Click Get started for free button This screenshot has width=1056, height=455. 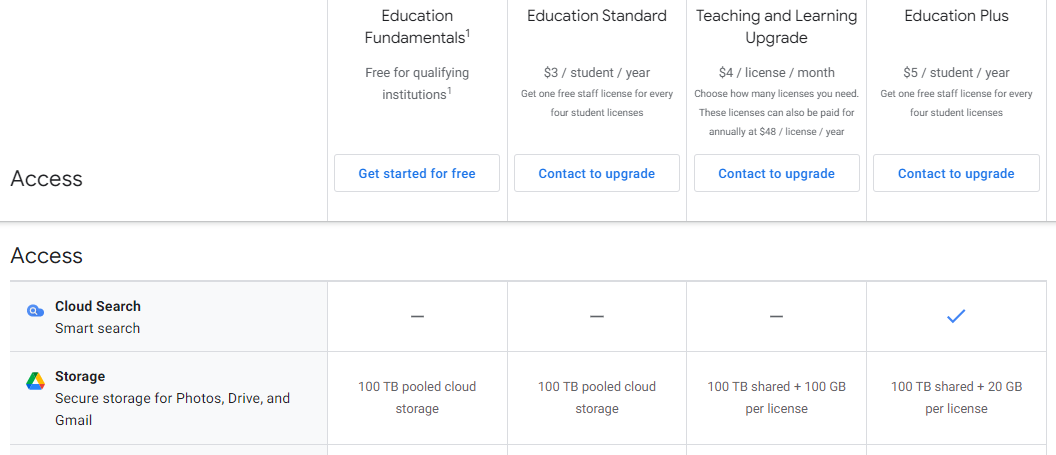(417, 173)
